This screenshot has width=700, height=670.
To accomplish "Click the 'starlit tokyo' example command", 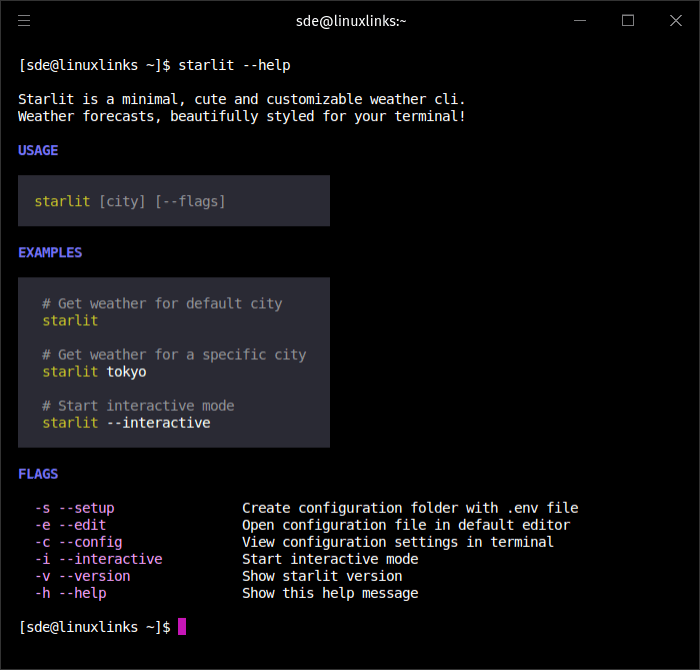I will (94, 372).
